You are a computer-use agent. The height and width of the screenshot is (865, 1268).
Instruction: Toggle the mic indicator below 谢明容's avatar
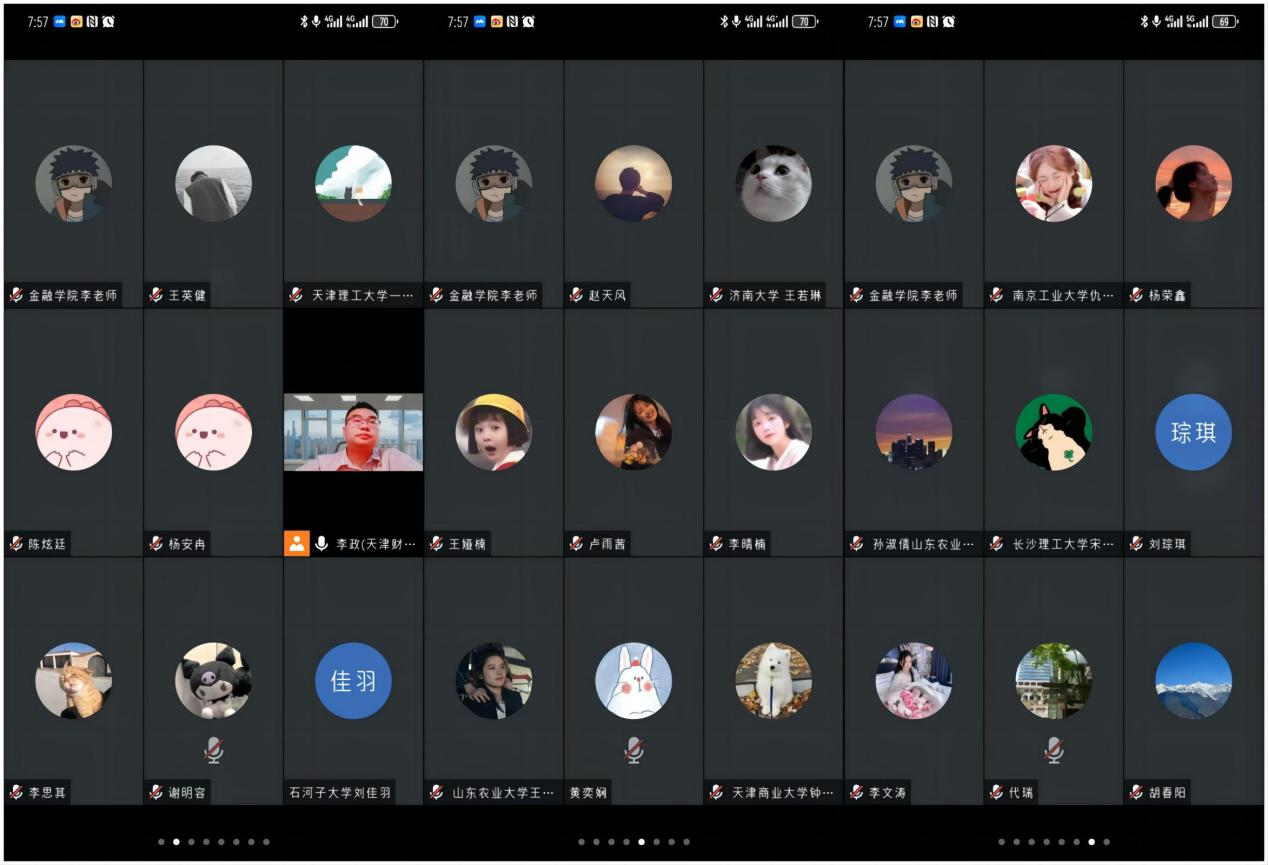tap(213, 750)
